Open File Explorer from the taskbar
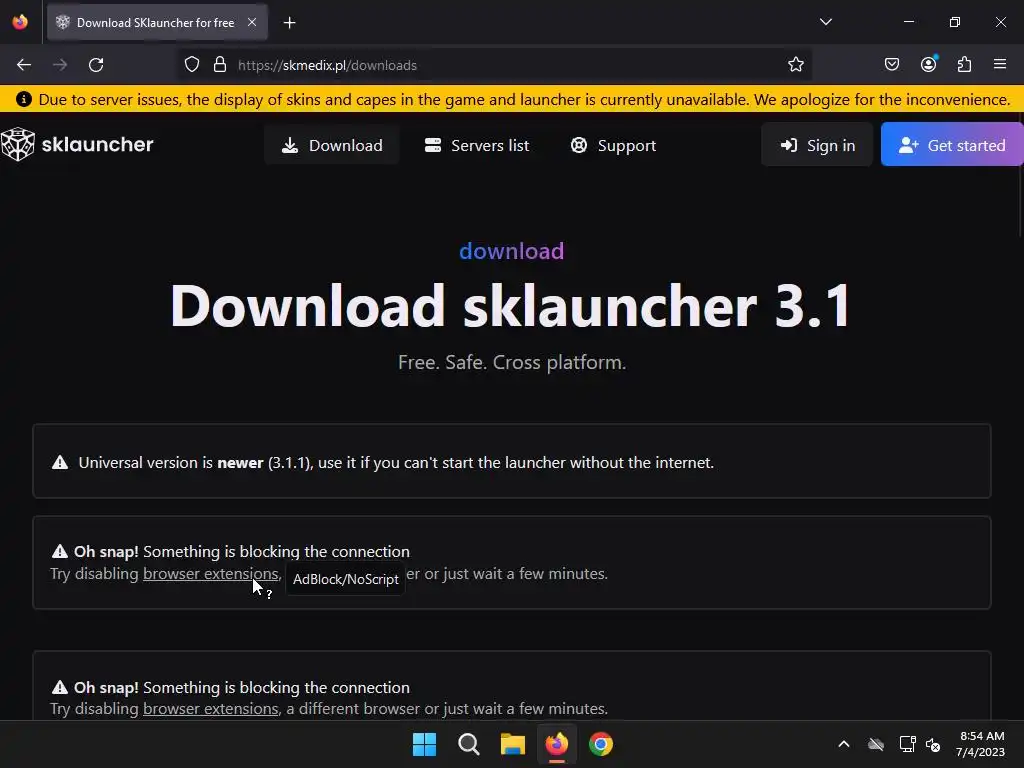The image size is (1024, 768). [x=513, y=744]
